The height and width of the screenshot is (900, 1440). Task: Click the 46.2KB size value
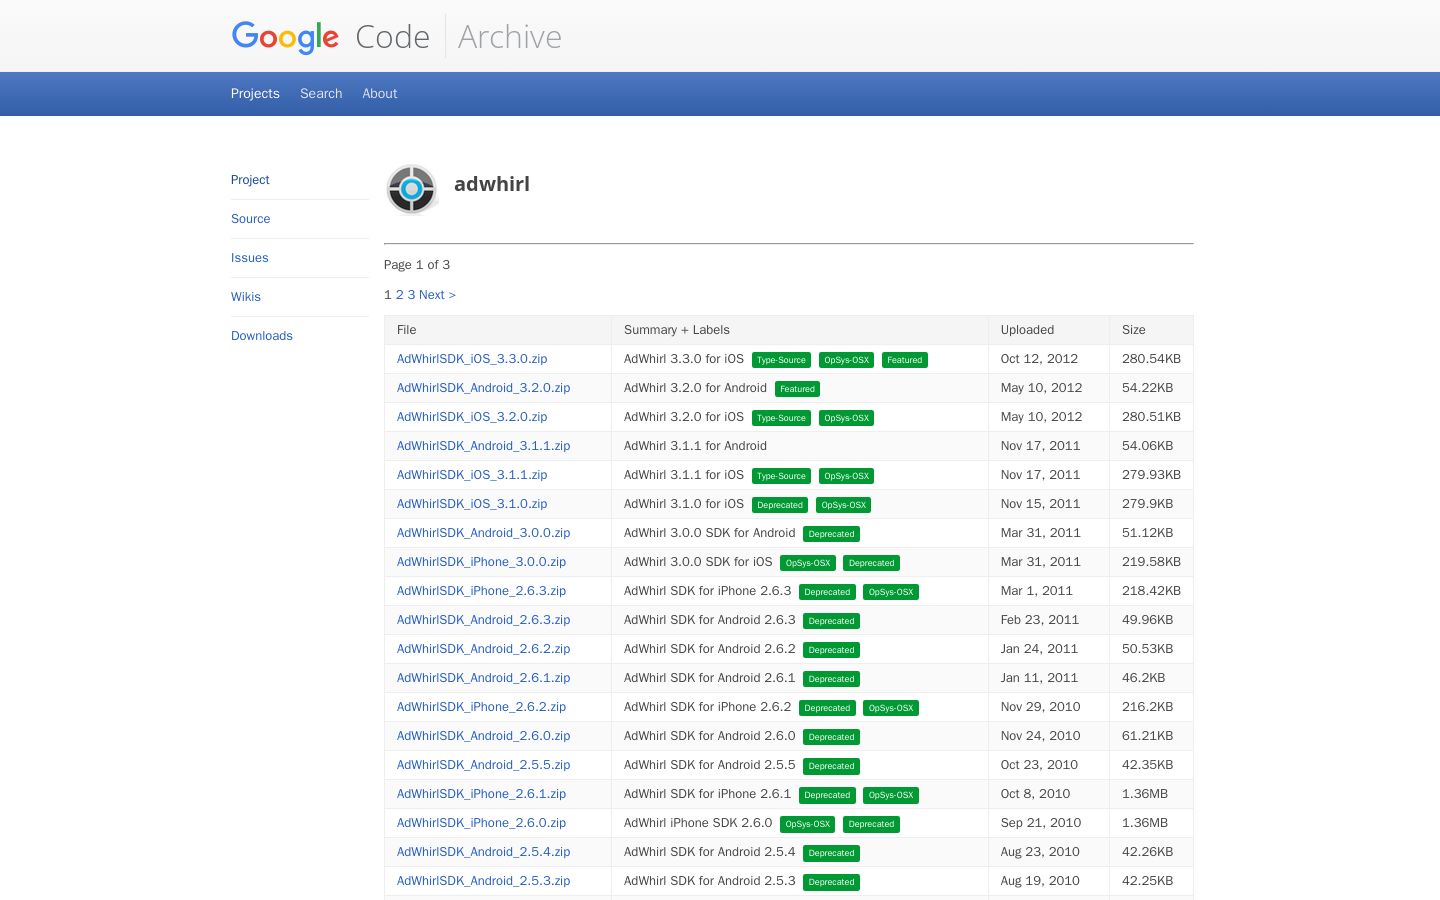[1144, 678]
